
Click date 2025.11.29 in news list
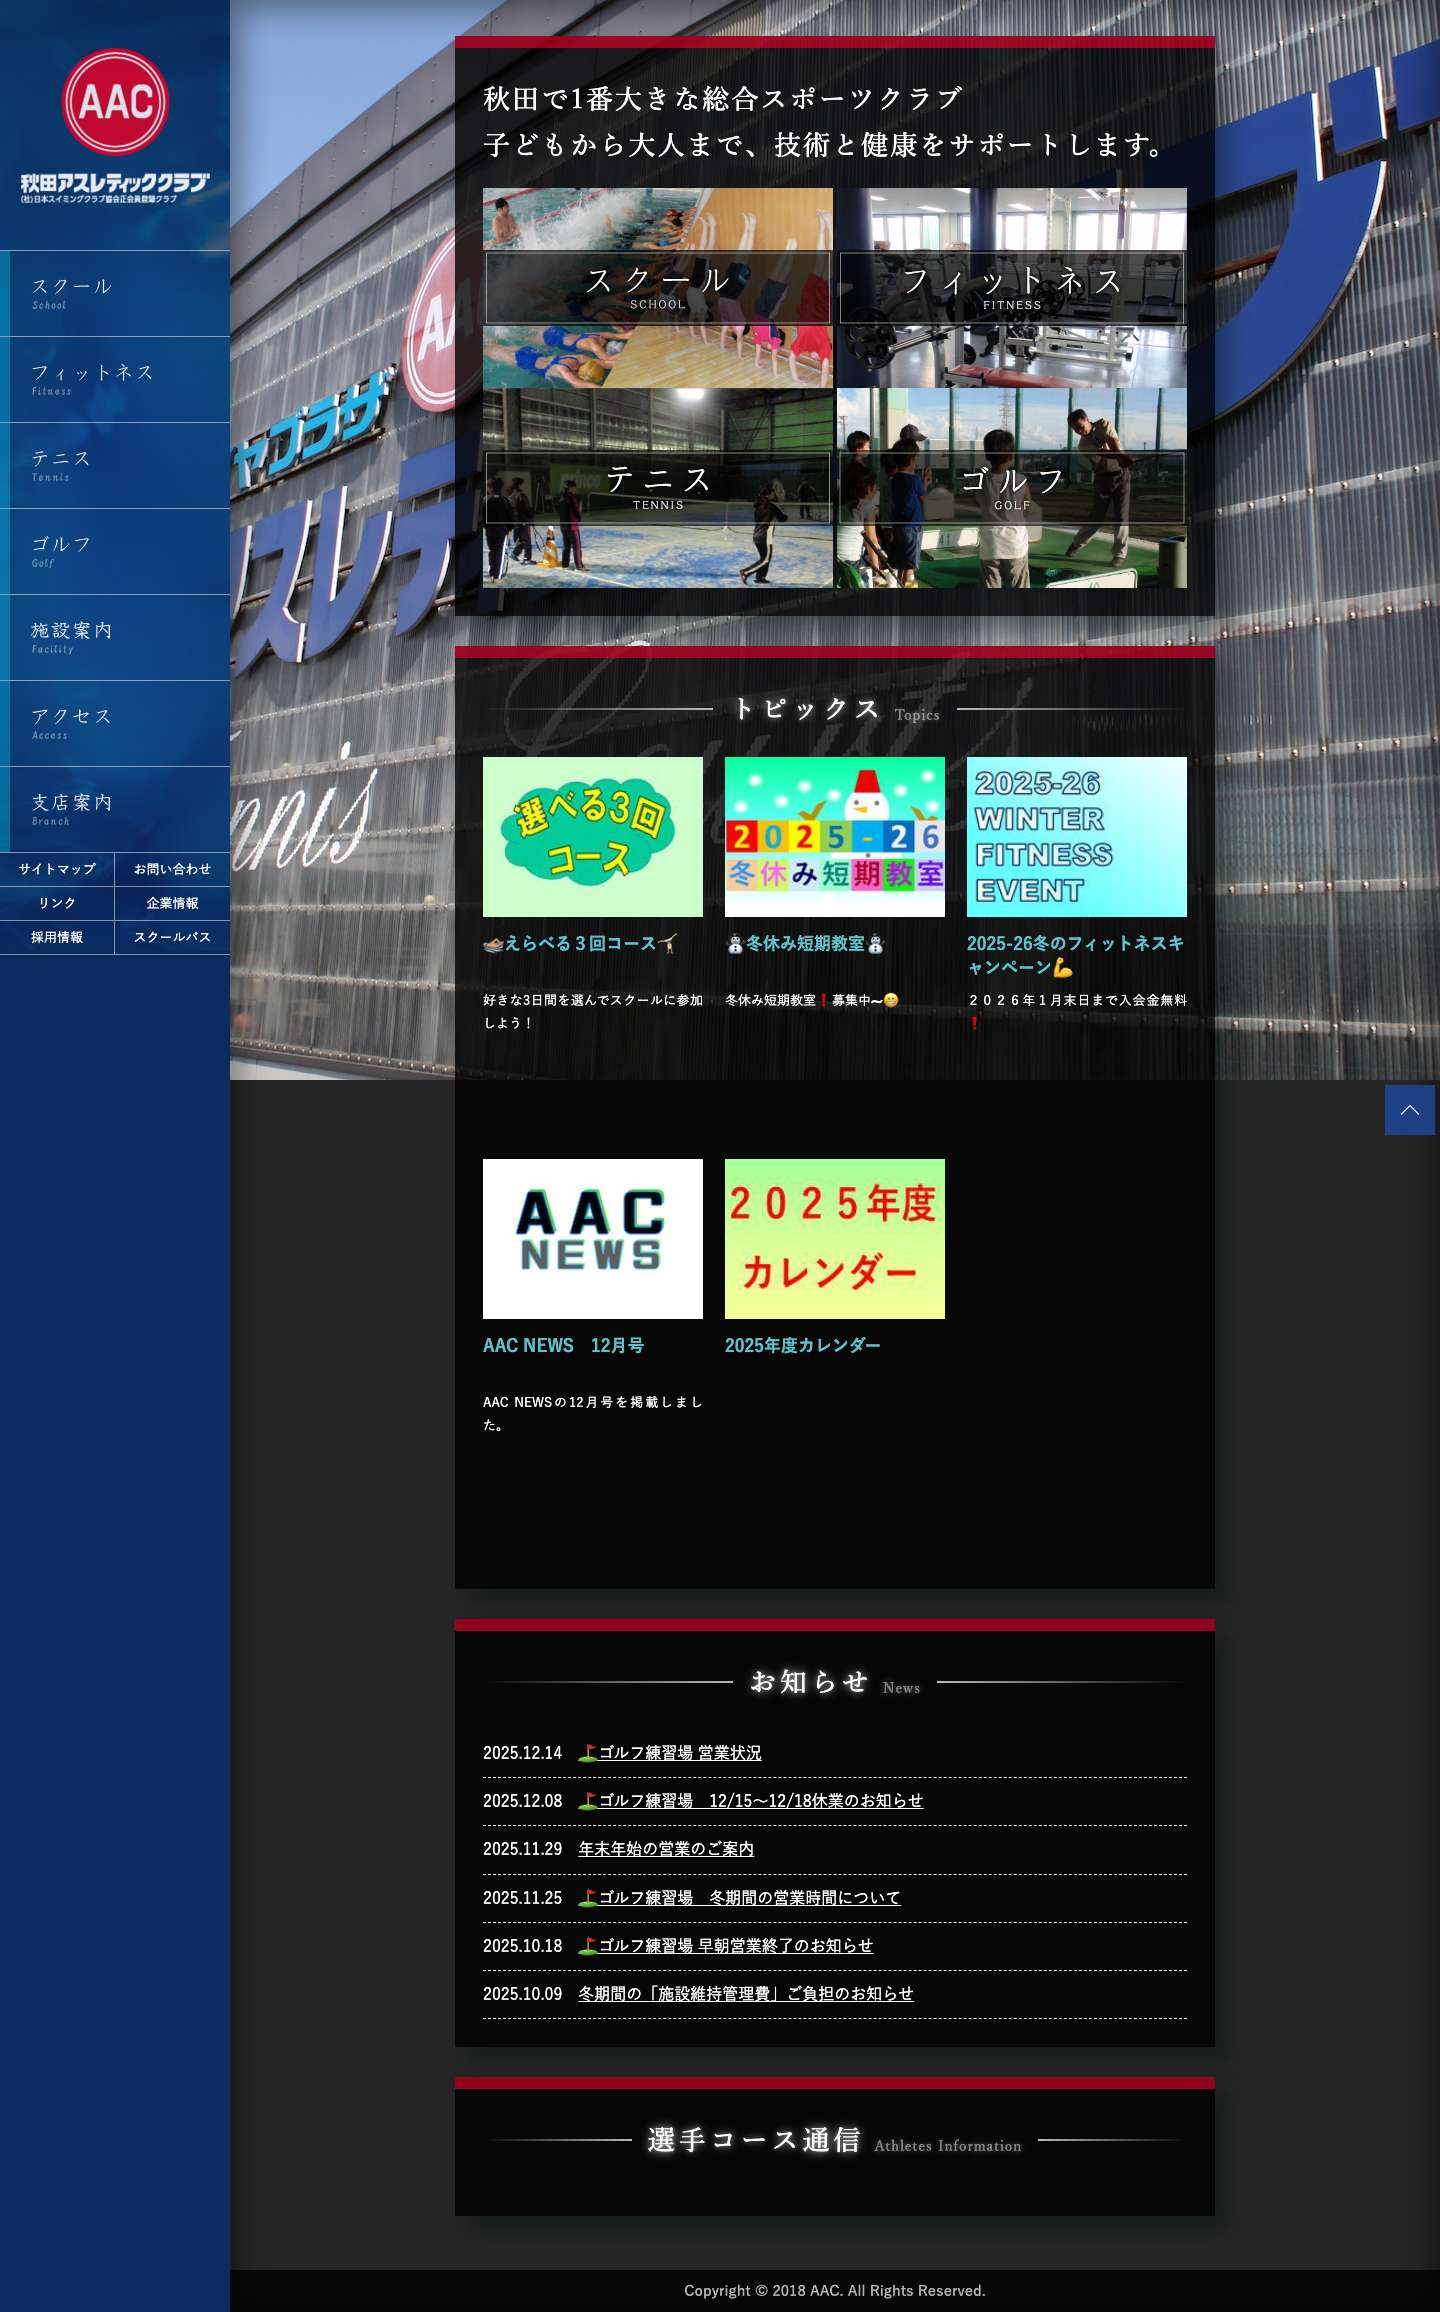(522, 1849)
